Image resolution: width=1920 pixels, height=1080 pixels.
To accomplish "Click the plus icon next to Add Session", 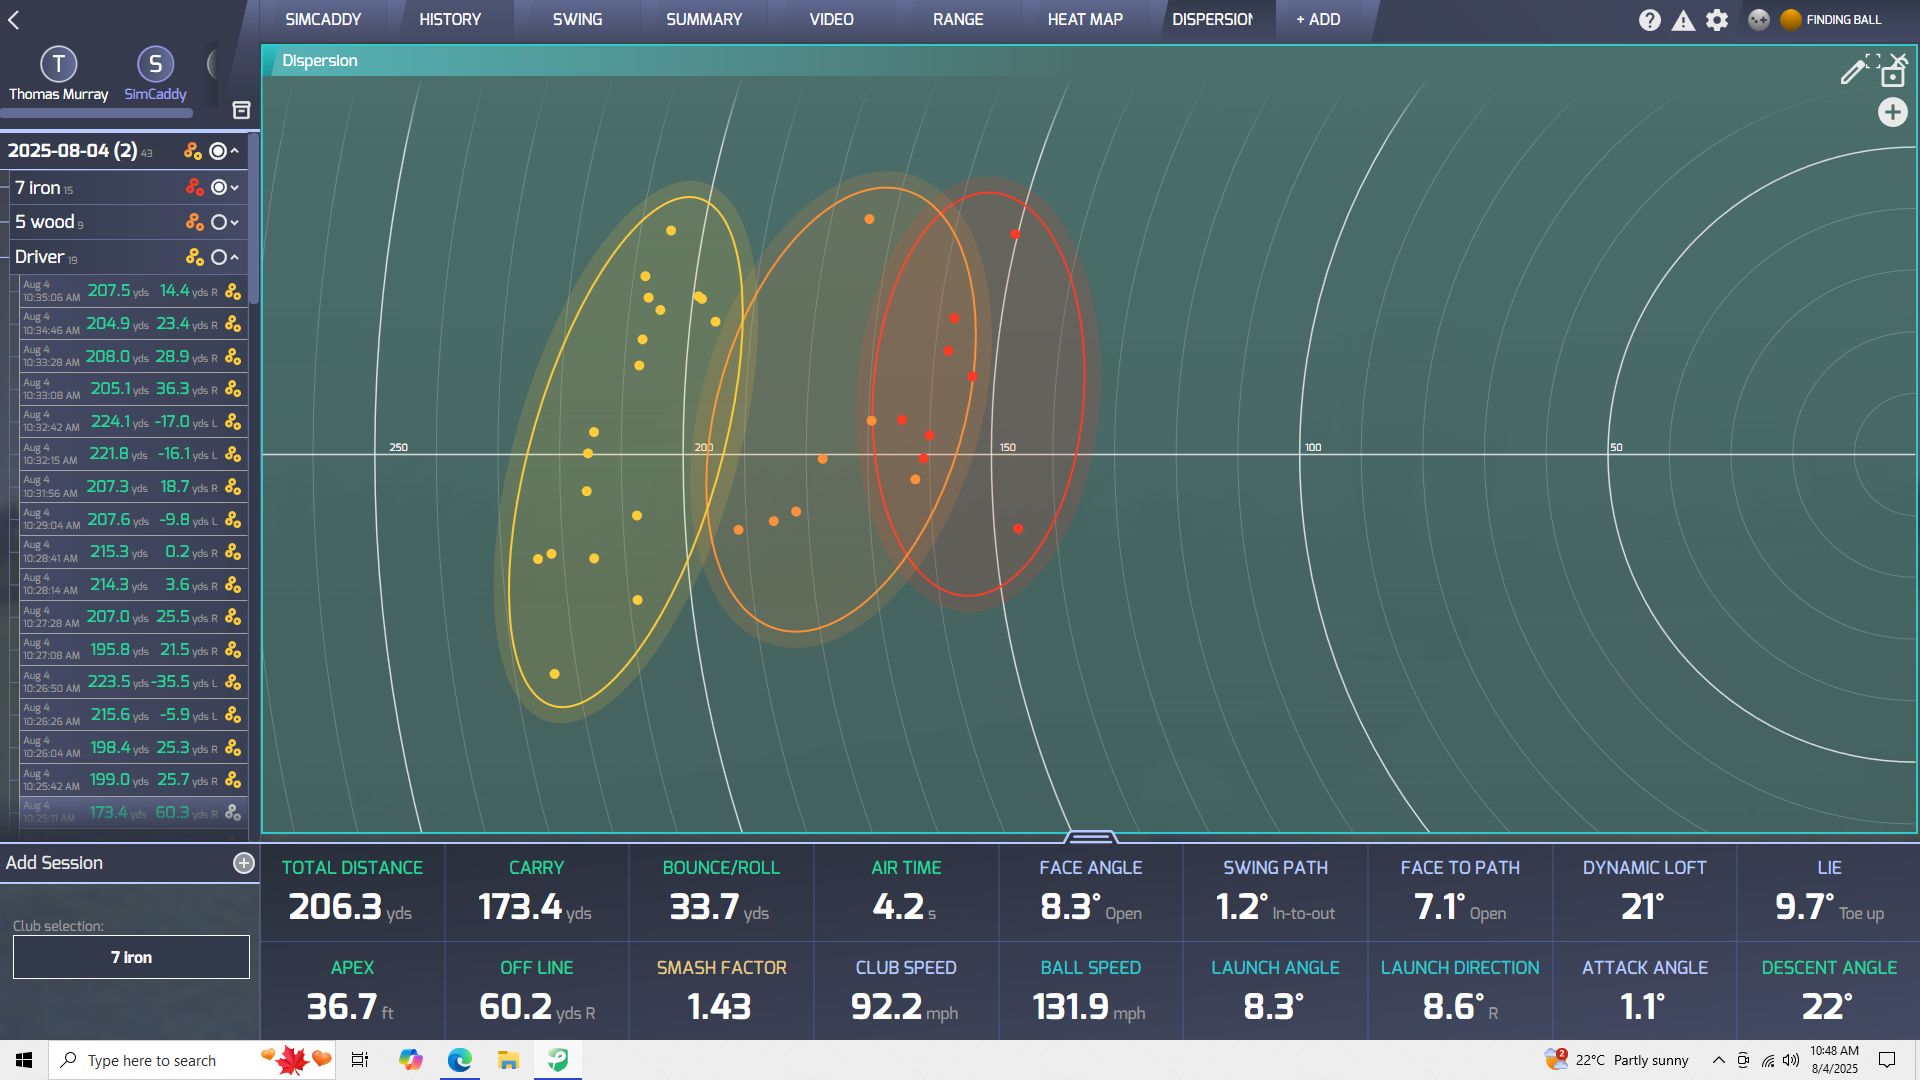I will click(x=244, y=863).
